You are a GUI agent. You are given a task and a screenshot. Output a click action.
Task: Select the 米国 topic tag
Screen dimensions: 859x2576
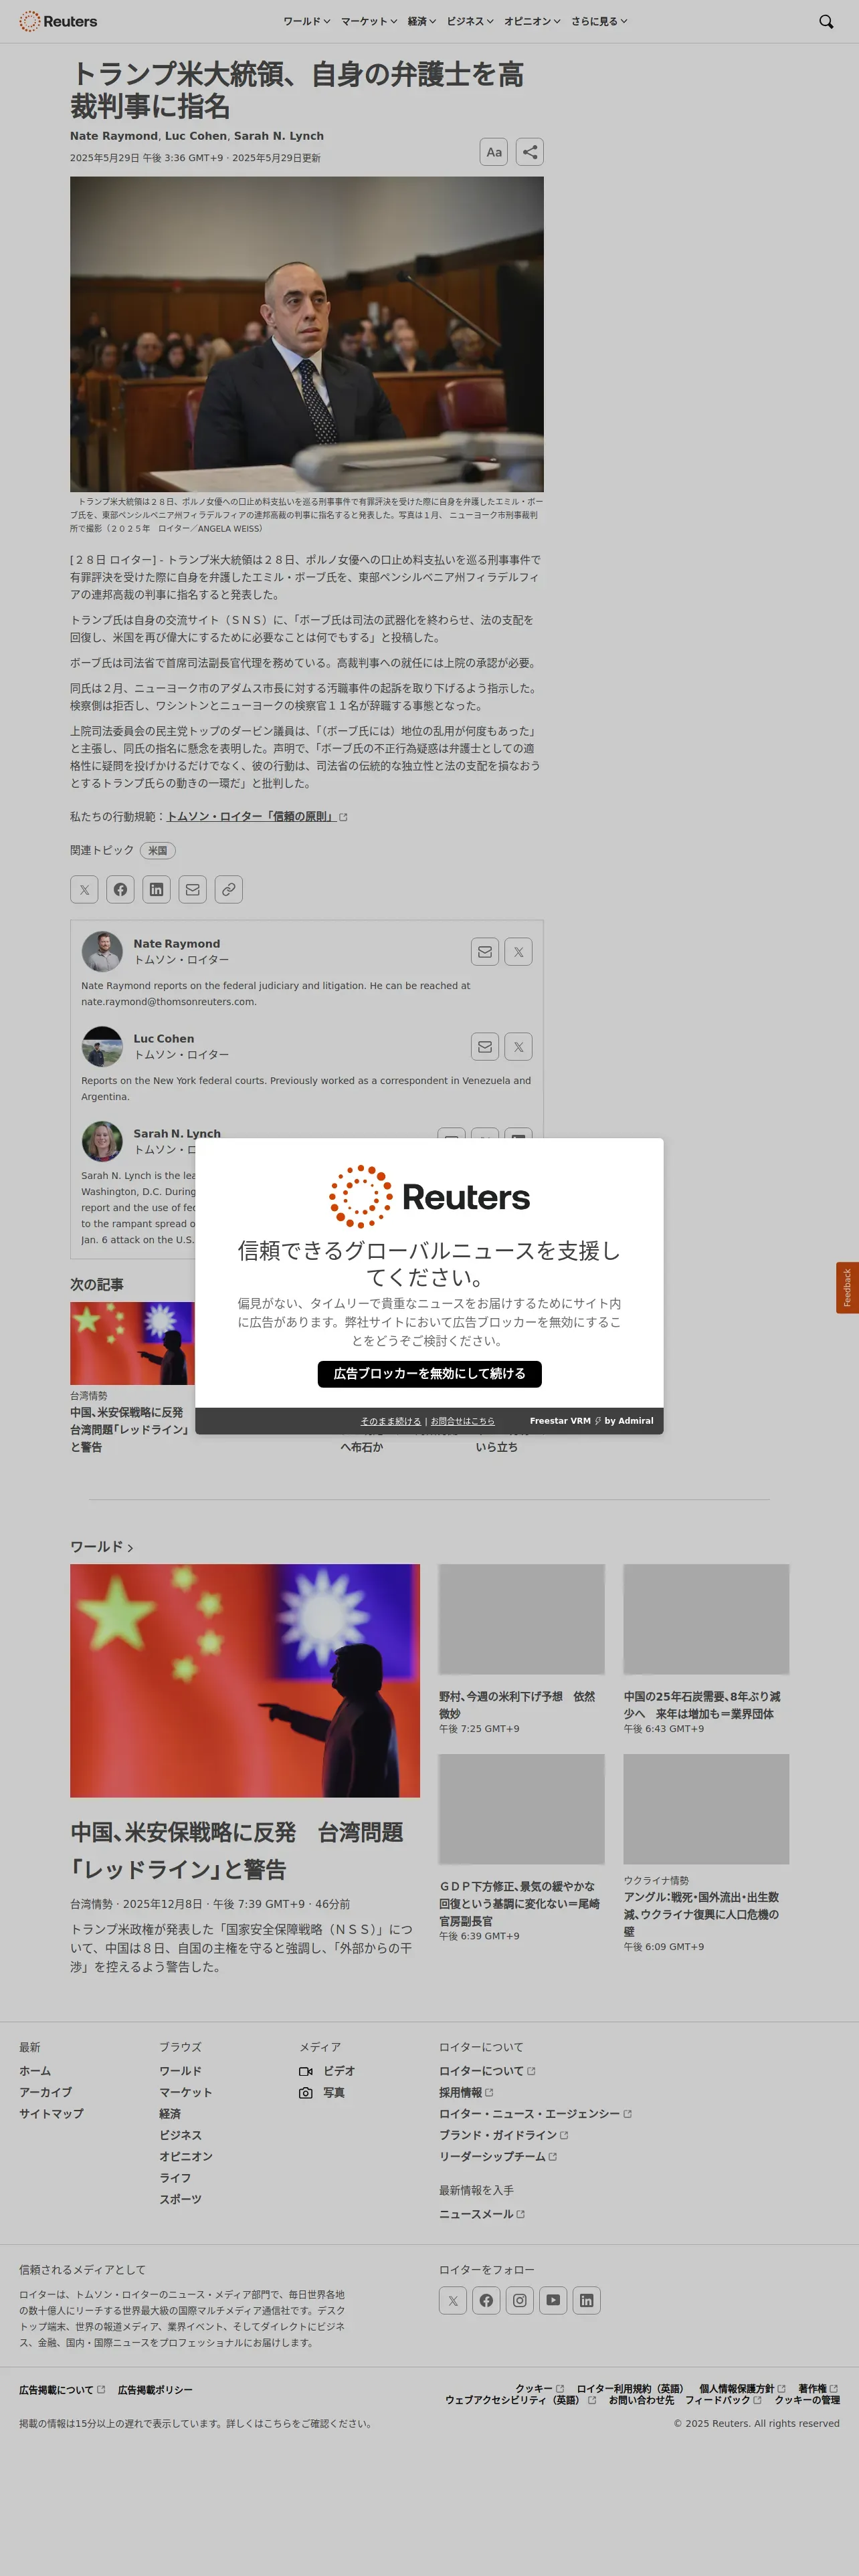(x=158, y=850)
